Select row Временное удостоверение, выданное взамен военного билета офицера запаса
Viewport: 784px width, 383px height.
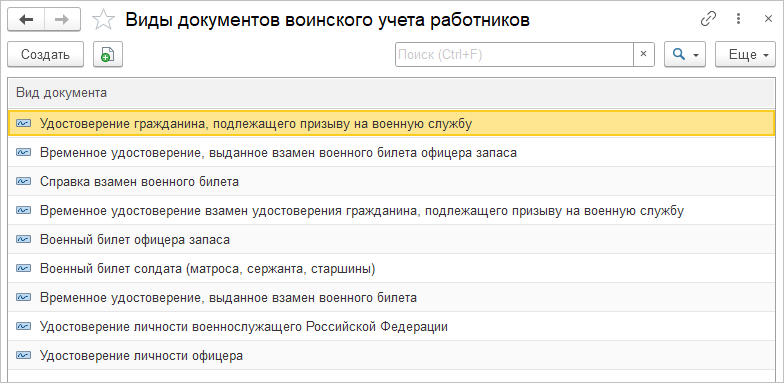pyautogui.click(x=392, y=152)
